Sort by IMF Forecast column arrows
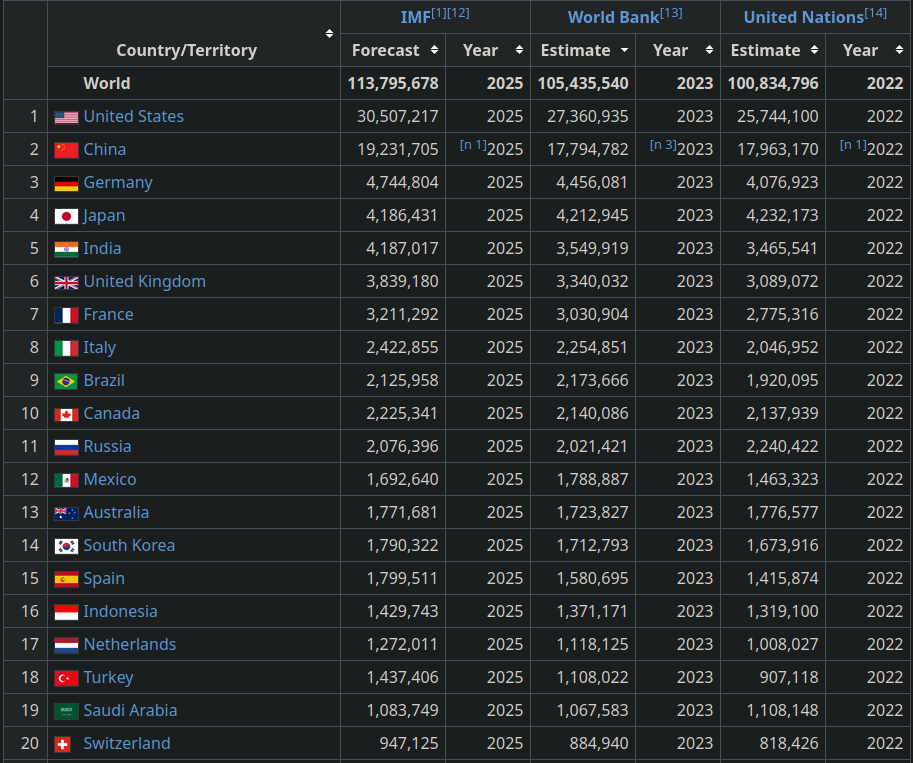 click(x=434, y=50)
